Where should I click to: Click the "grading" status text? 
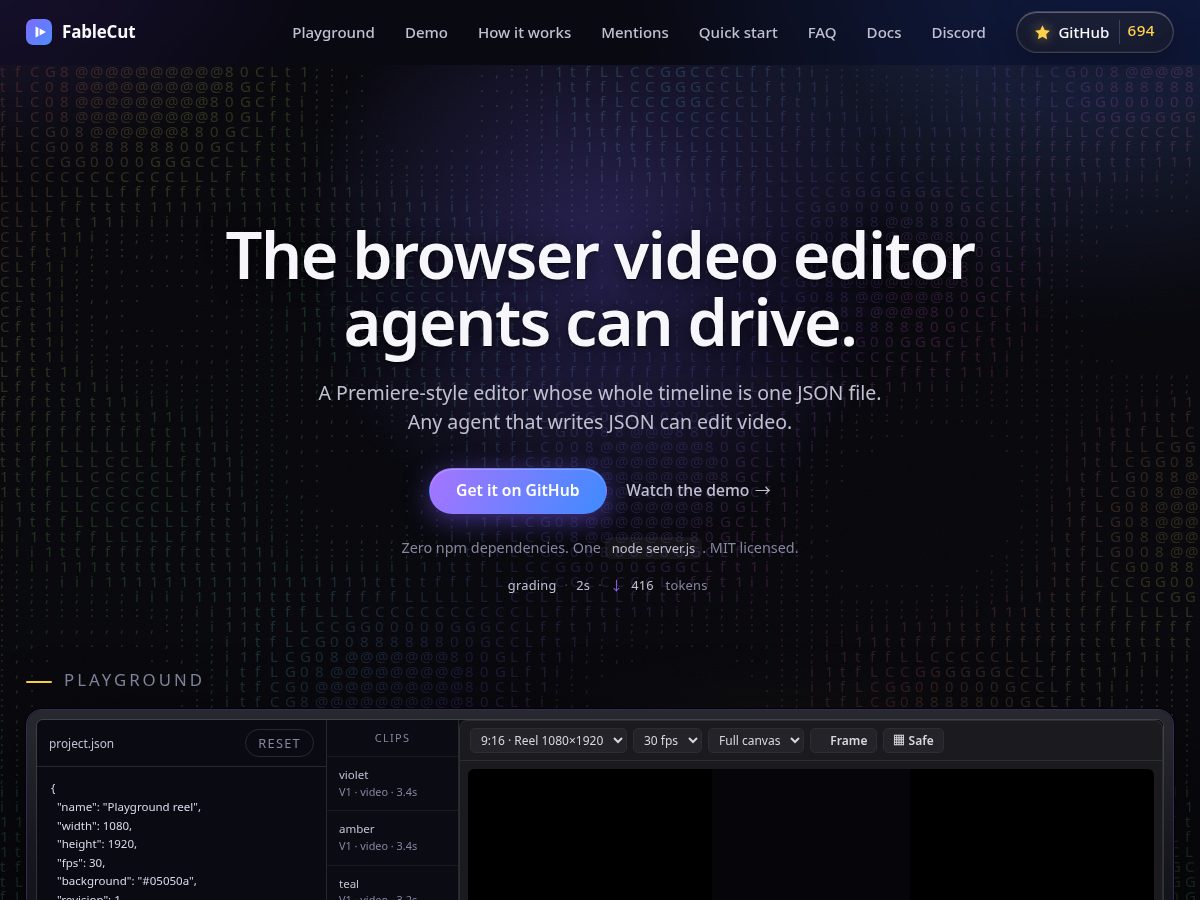tap(532, 585)
